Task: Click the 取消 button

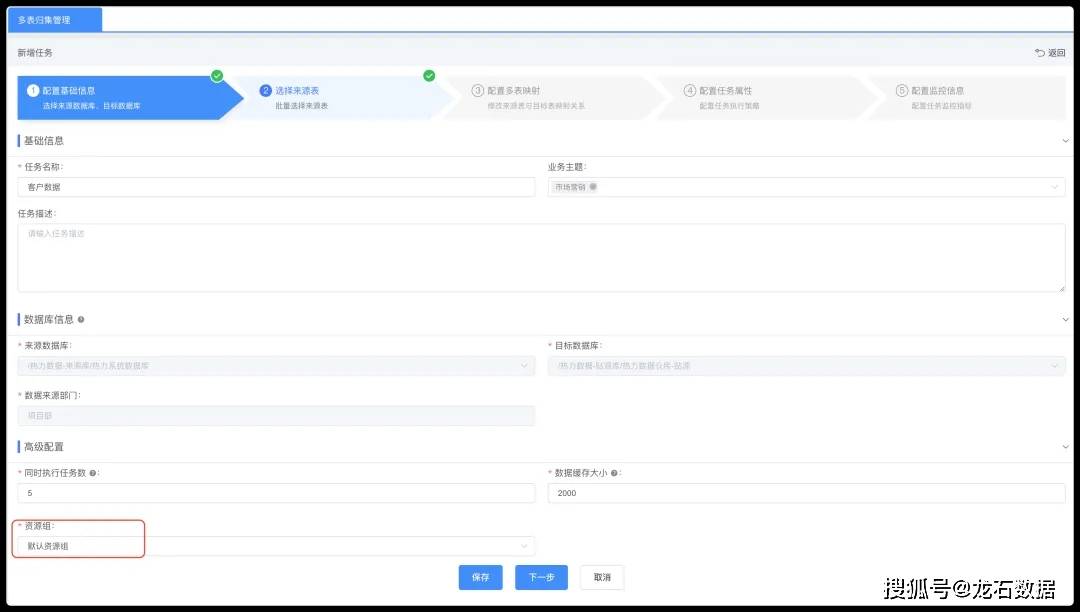Action: pos(602,577)
